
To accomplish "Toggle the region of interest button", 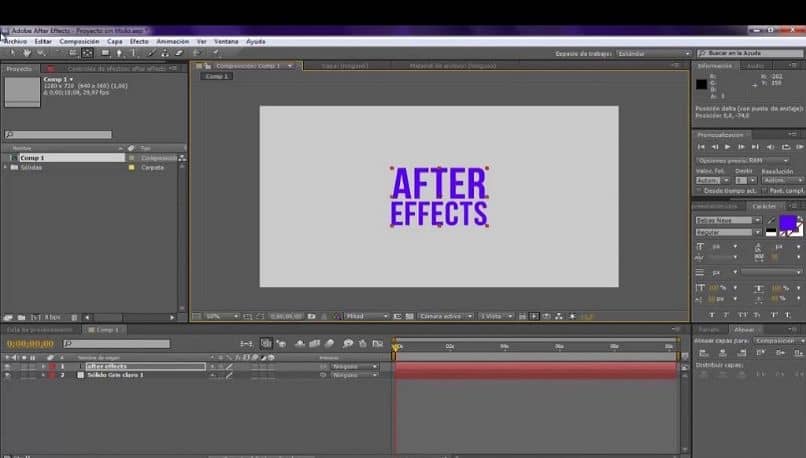I will pos(397,316).
